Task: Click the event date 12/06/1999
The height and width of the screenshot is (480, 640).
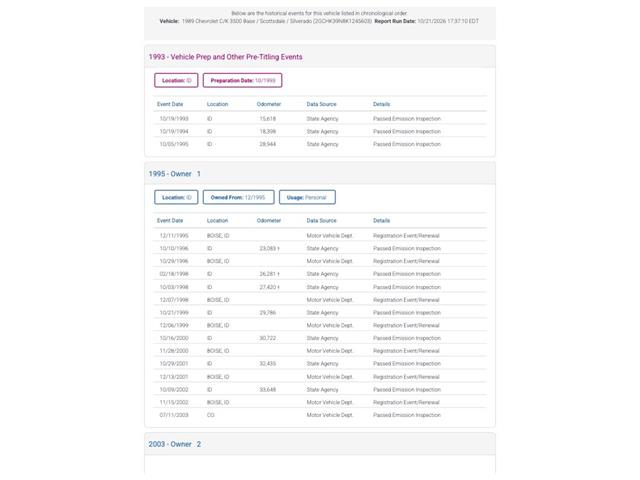Action: tap(174, 325)
